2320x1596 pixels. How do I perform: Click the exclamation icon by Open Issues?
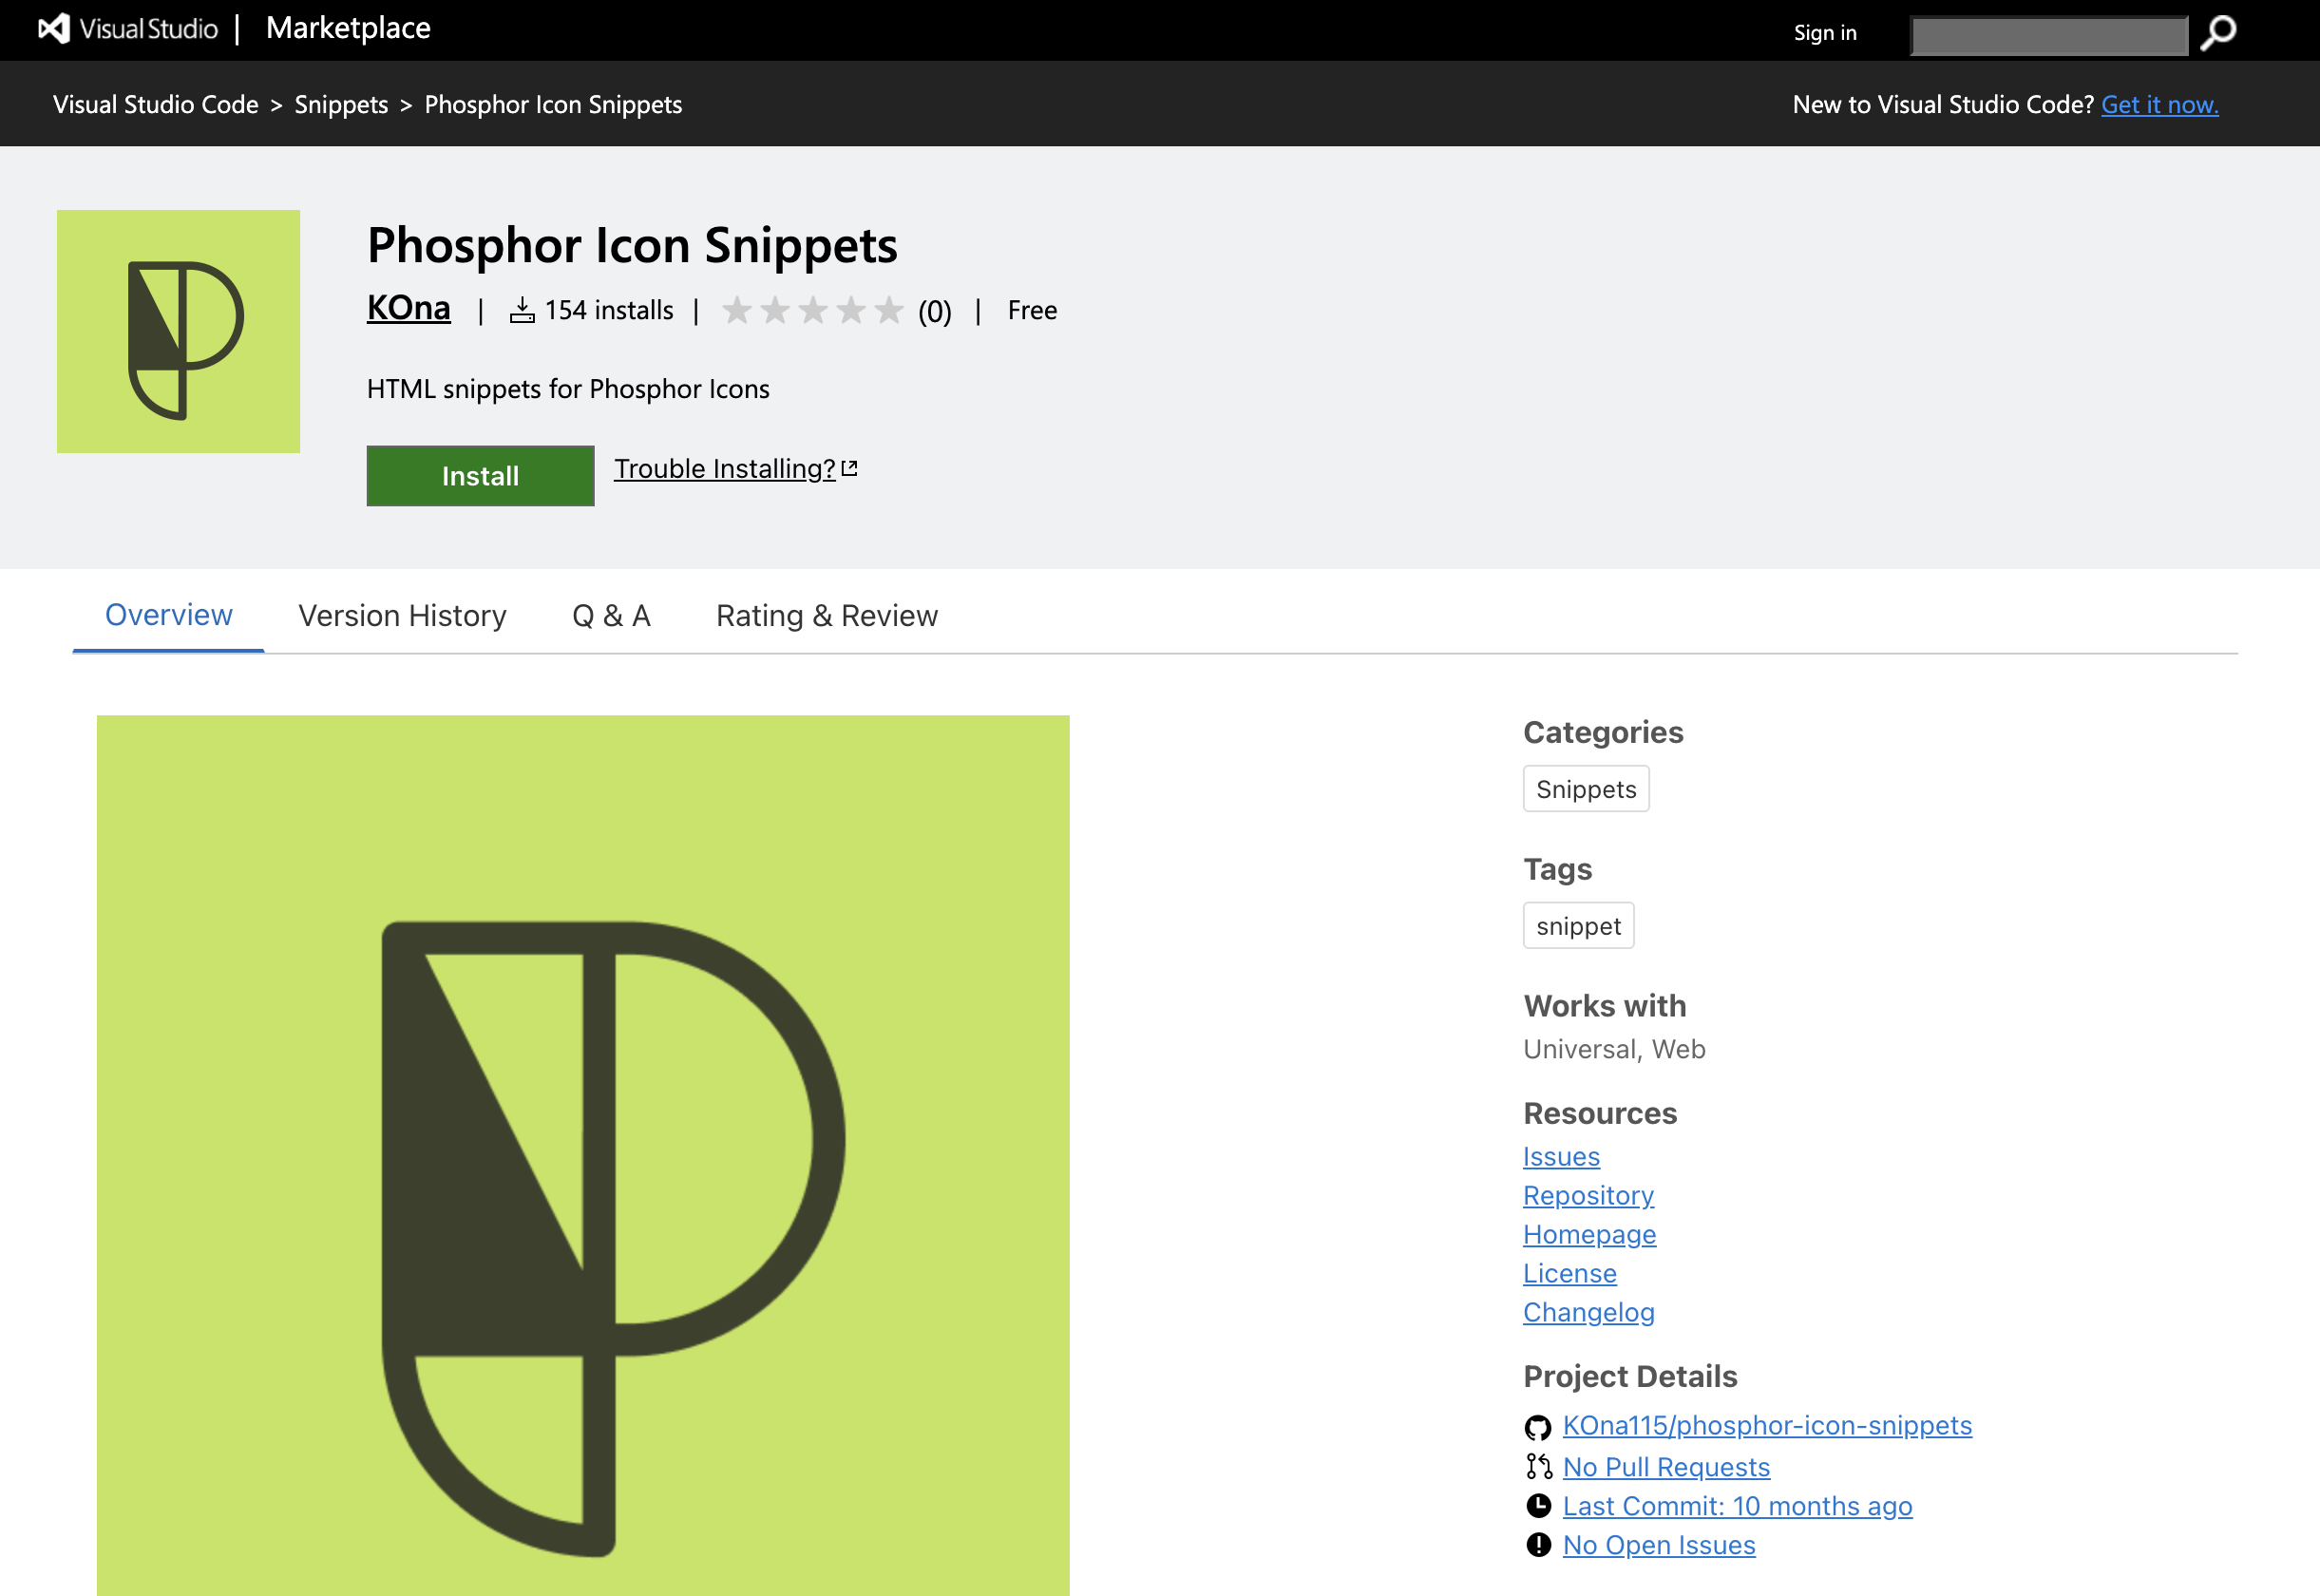[x=1538, y=1545]
